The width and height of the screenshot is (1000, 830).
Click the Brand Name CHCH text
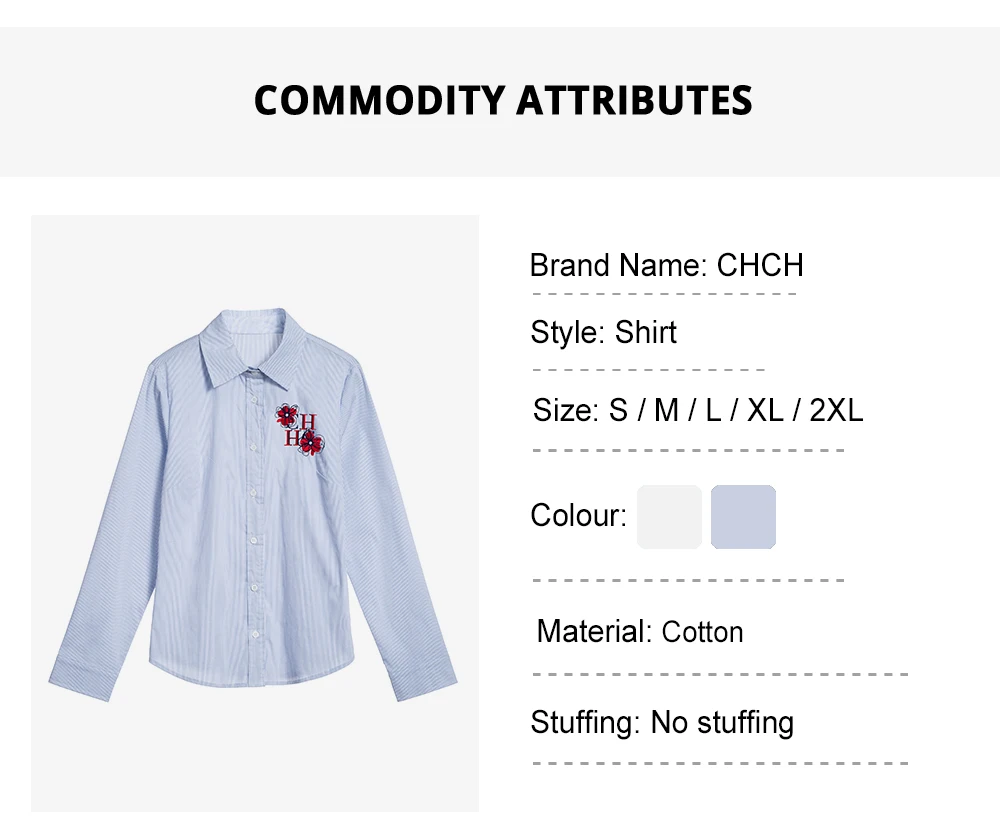(x=666, y=265)
